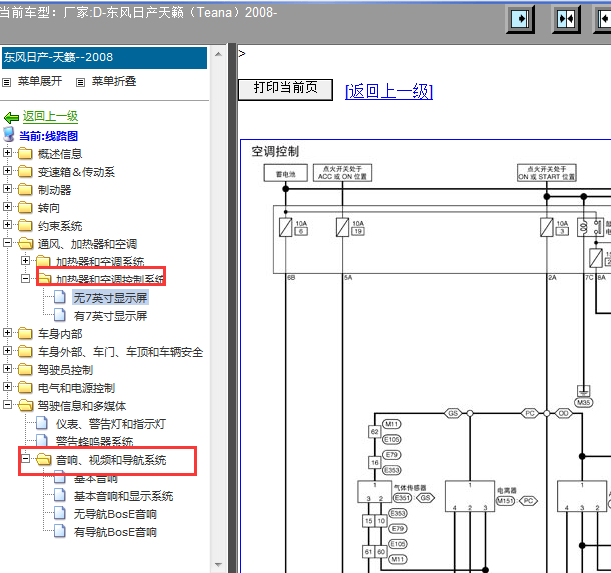
Task: Click the 空调控制 diagram title
Action: [275, 151]
